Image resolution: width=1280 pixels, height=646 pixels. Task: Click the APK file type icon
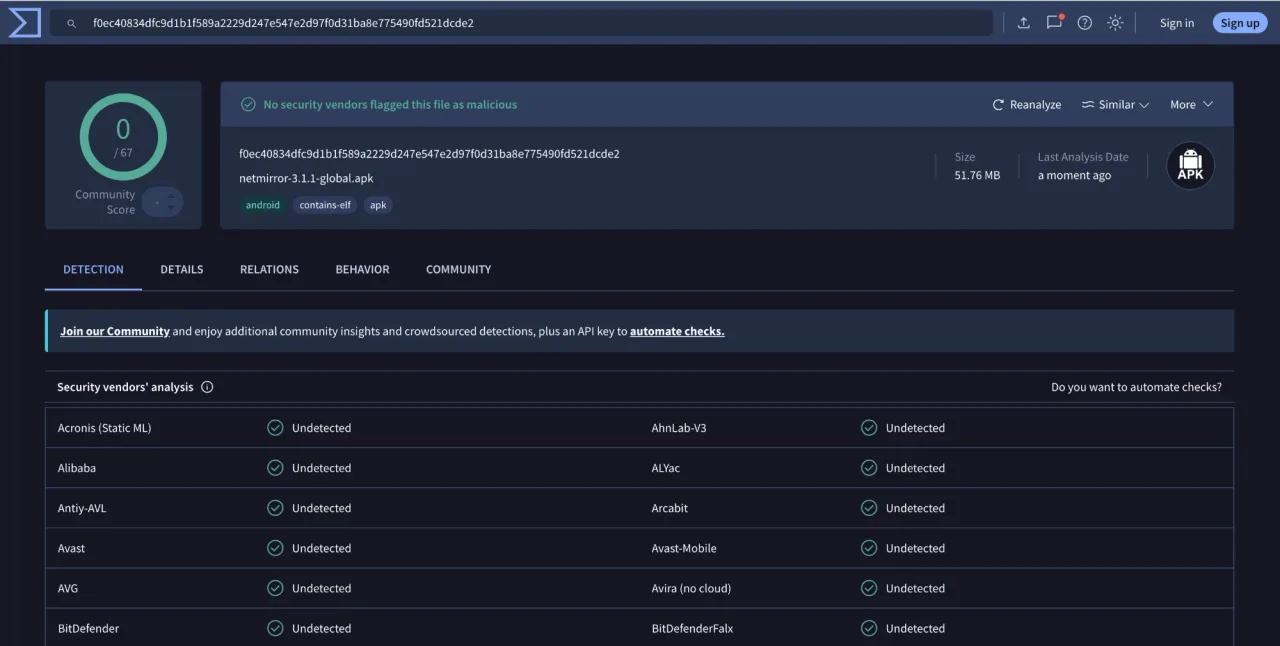pyautogui.click(x=1190, y=166)
